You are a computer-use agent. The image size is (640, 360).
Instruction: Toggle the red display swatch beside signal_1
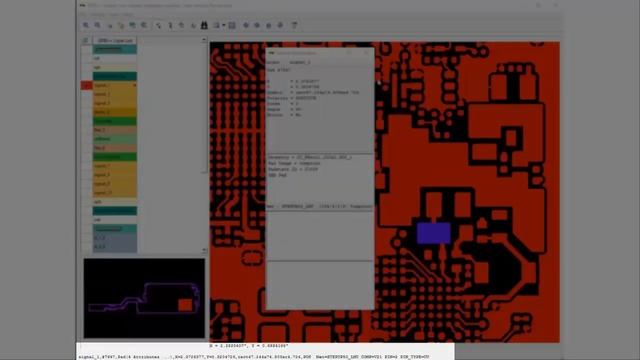pyautogui.click(x=87, y=85)
